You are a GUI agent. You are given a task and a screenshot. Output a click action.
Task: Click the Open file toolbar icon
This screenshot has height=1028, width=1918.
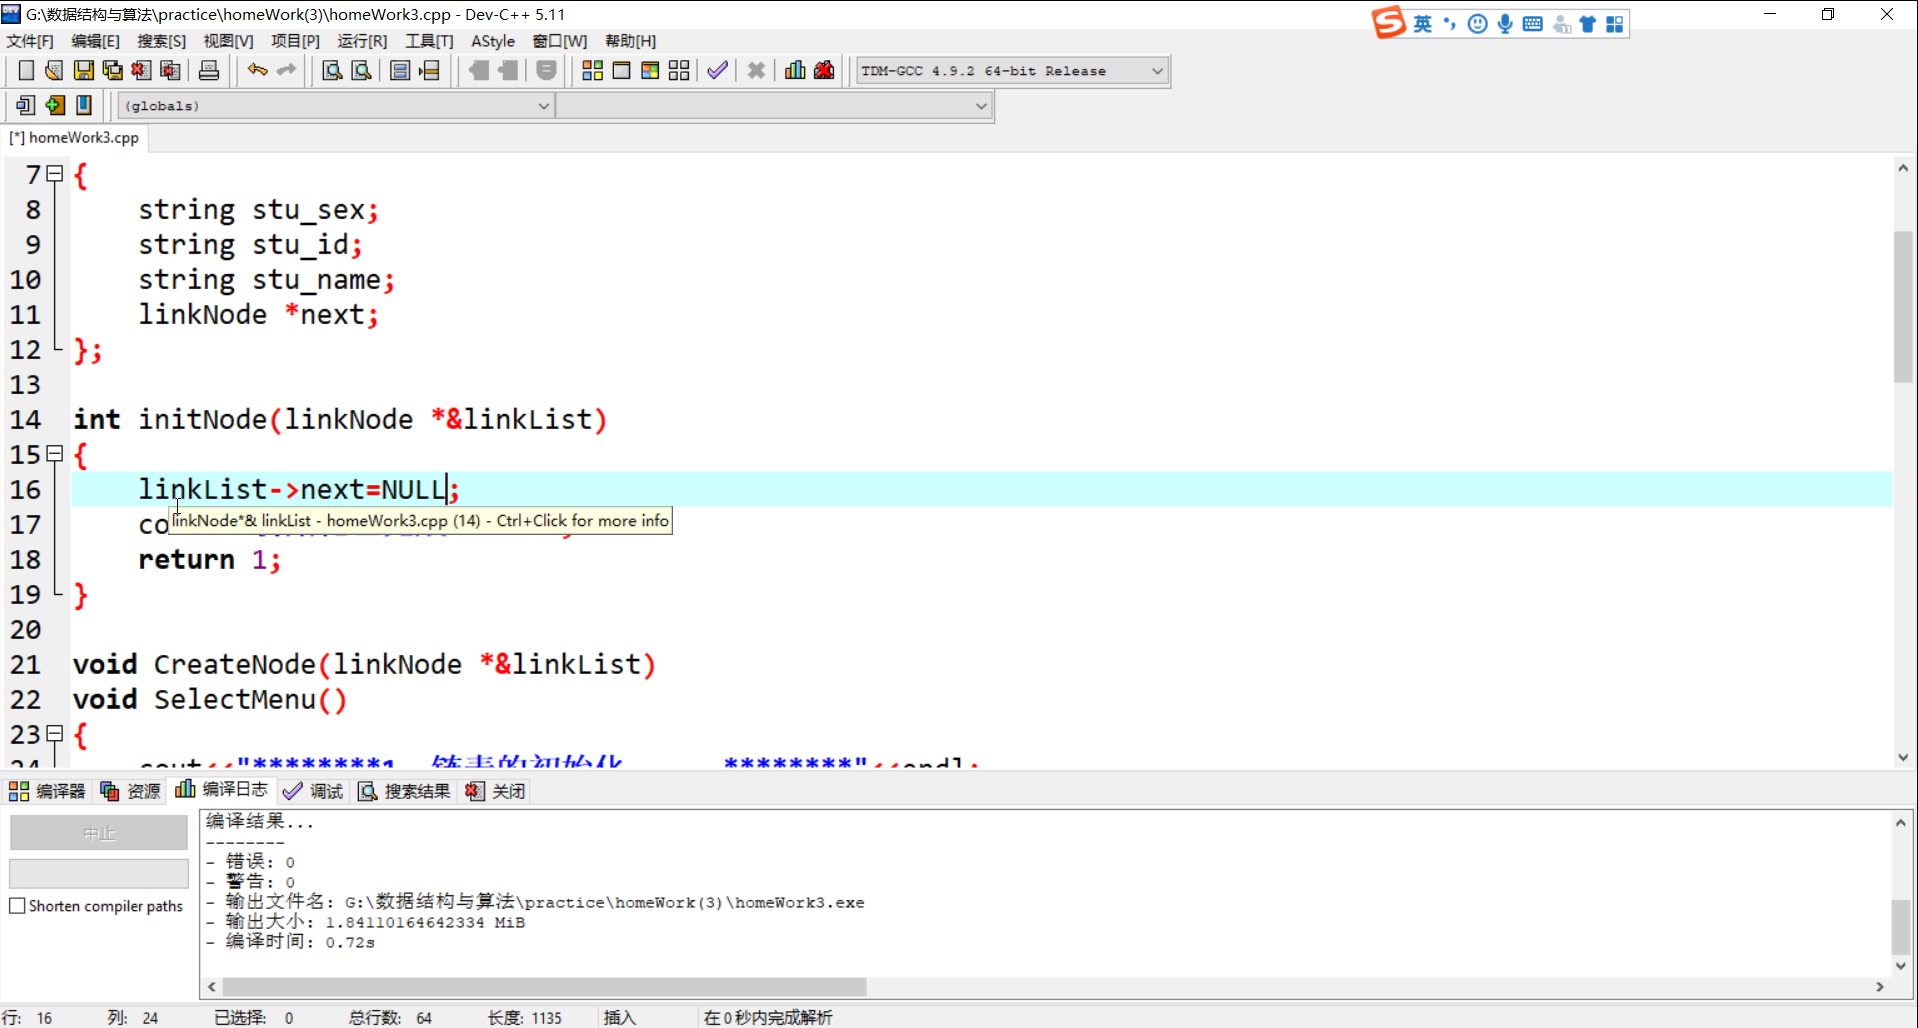point(54,70)
